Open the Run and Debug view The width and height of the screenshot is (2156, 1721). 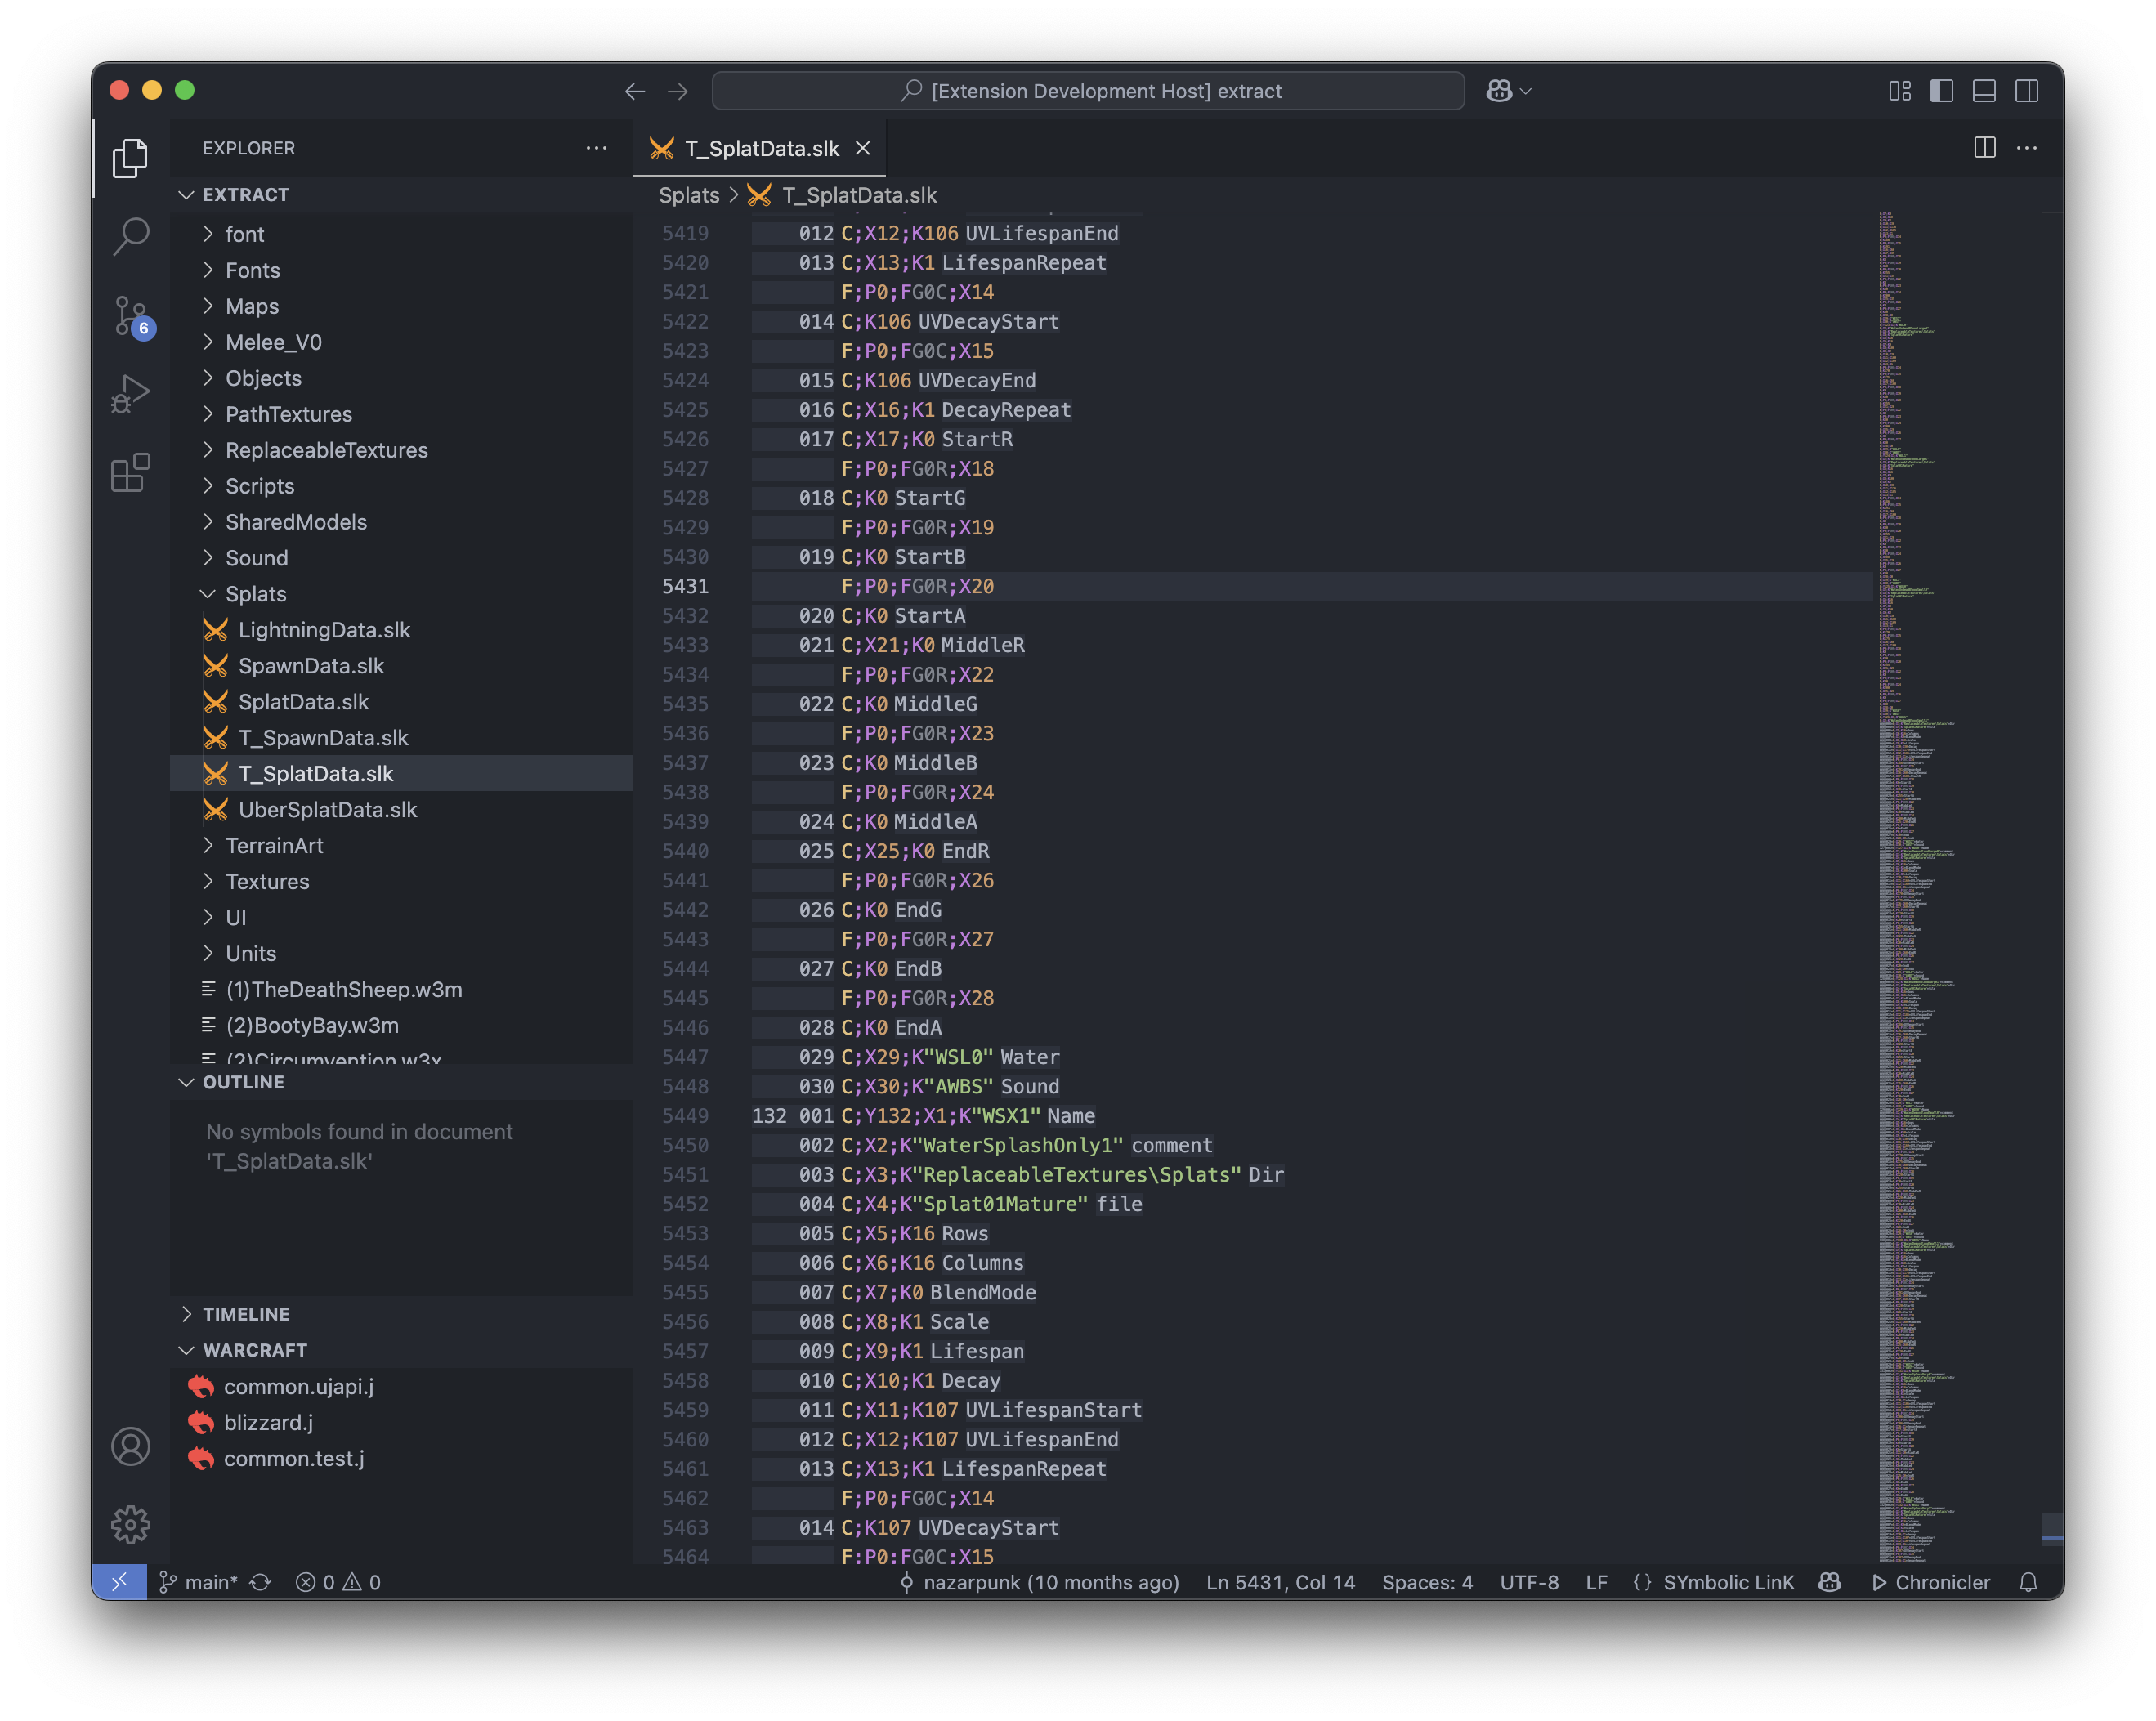pos(130,394)
